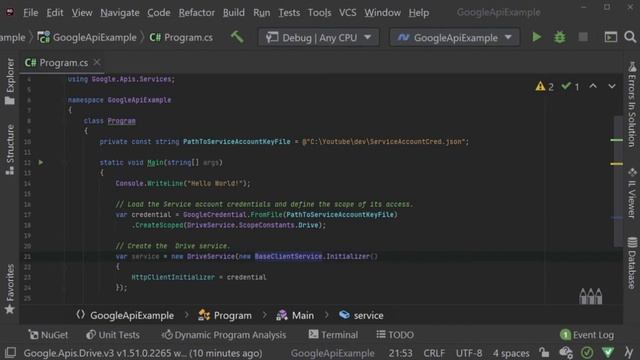640x360 pixels.
Task: Click the pencils icon in editor corner
Action: (591, 296)
